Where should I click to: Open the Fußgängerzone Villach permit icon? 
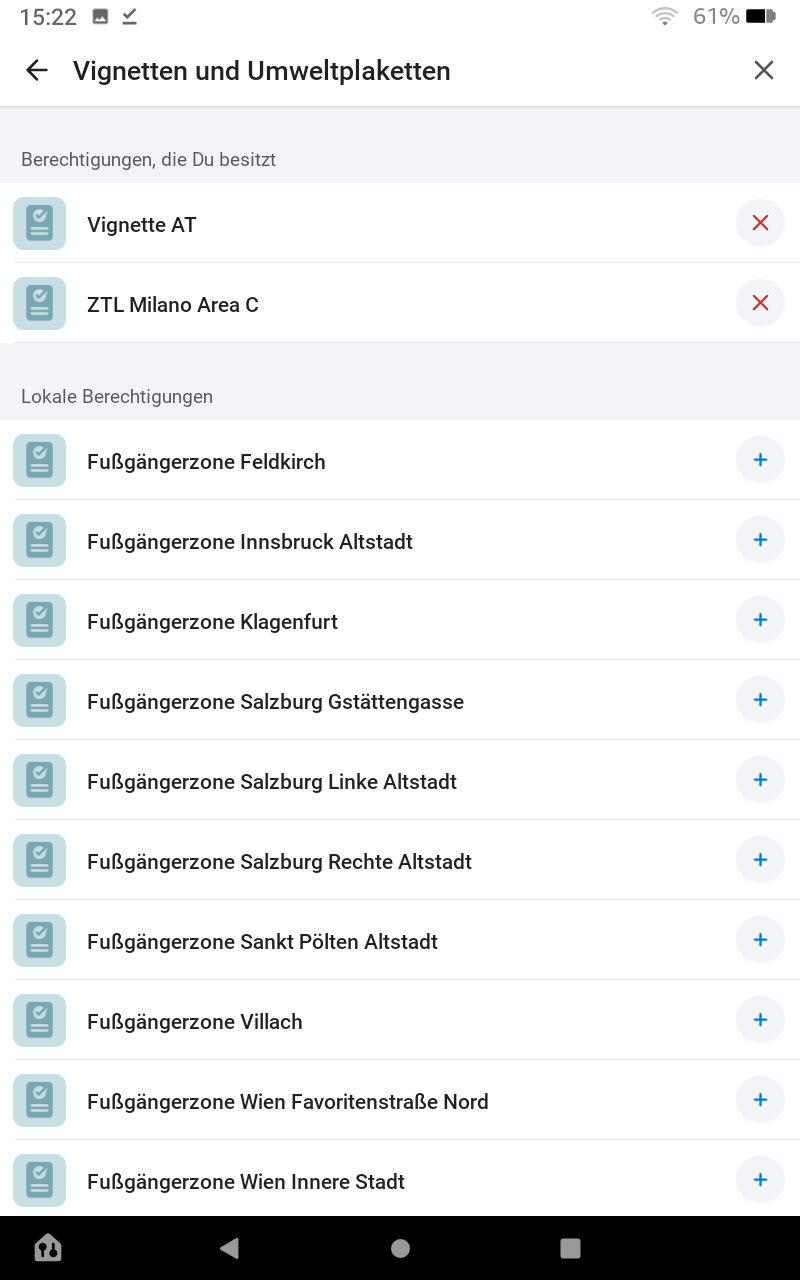[x=39, y=1020]
